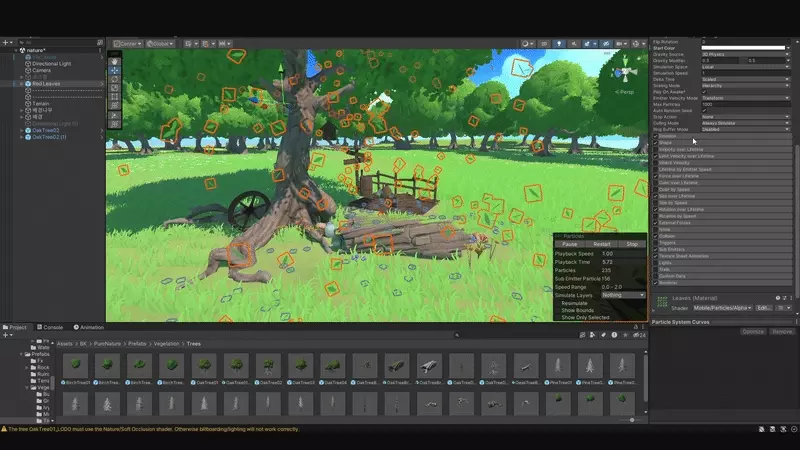The image size is (800, 450).
Task: Open the scene camera settings icon
Action: point(620,44)
